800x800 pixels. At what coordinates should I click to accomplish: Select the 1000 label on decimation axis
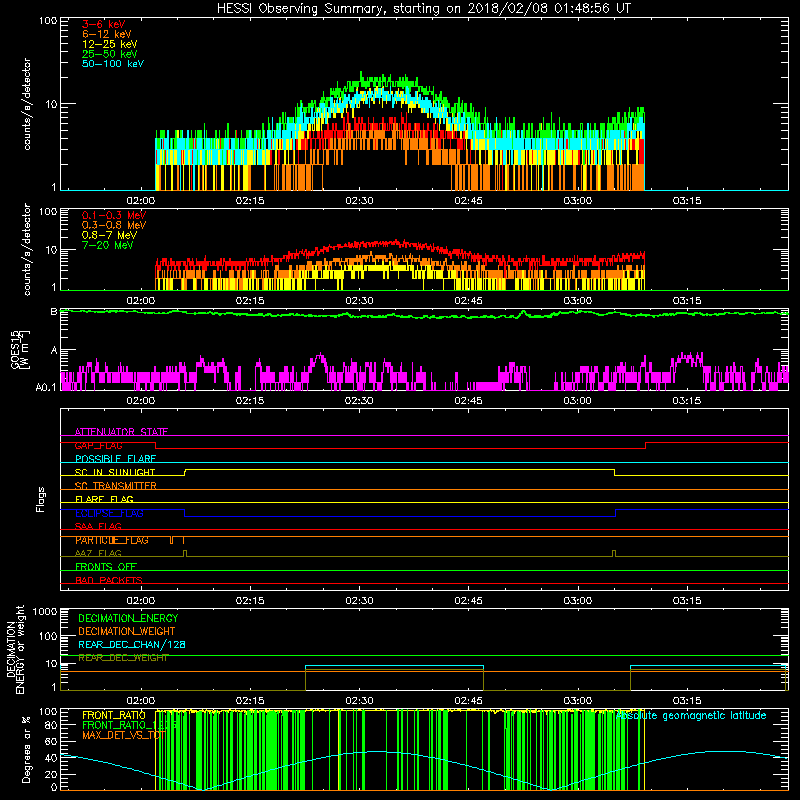pos(45,612)
